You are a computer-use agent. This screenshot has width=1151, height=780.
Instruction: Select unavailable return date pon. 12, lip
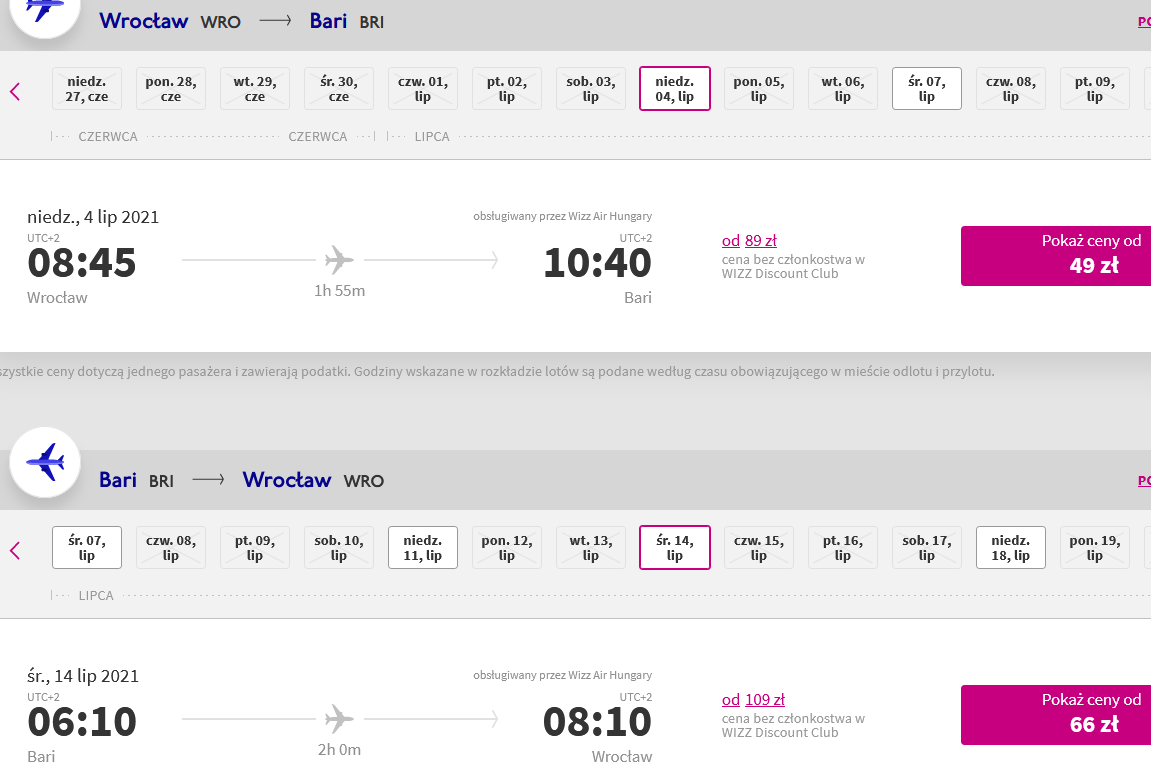[x=507, y=547]
